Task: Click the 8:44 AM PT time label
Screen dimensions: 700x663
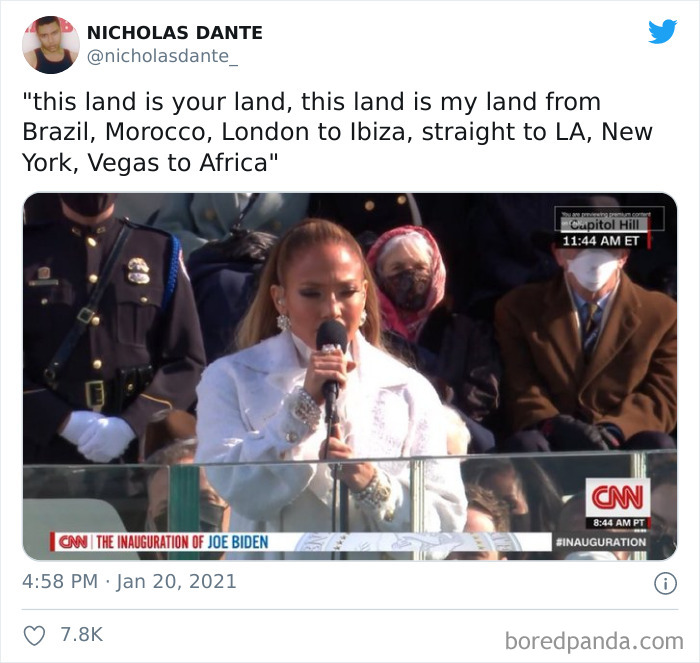Action: tap(618, 523)
